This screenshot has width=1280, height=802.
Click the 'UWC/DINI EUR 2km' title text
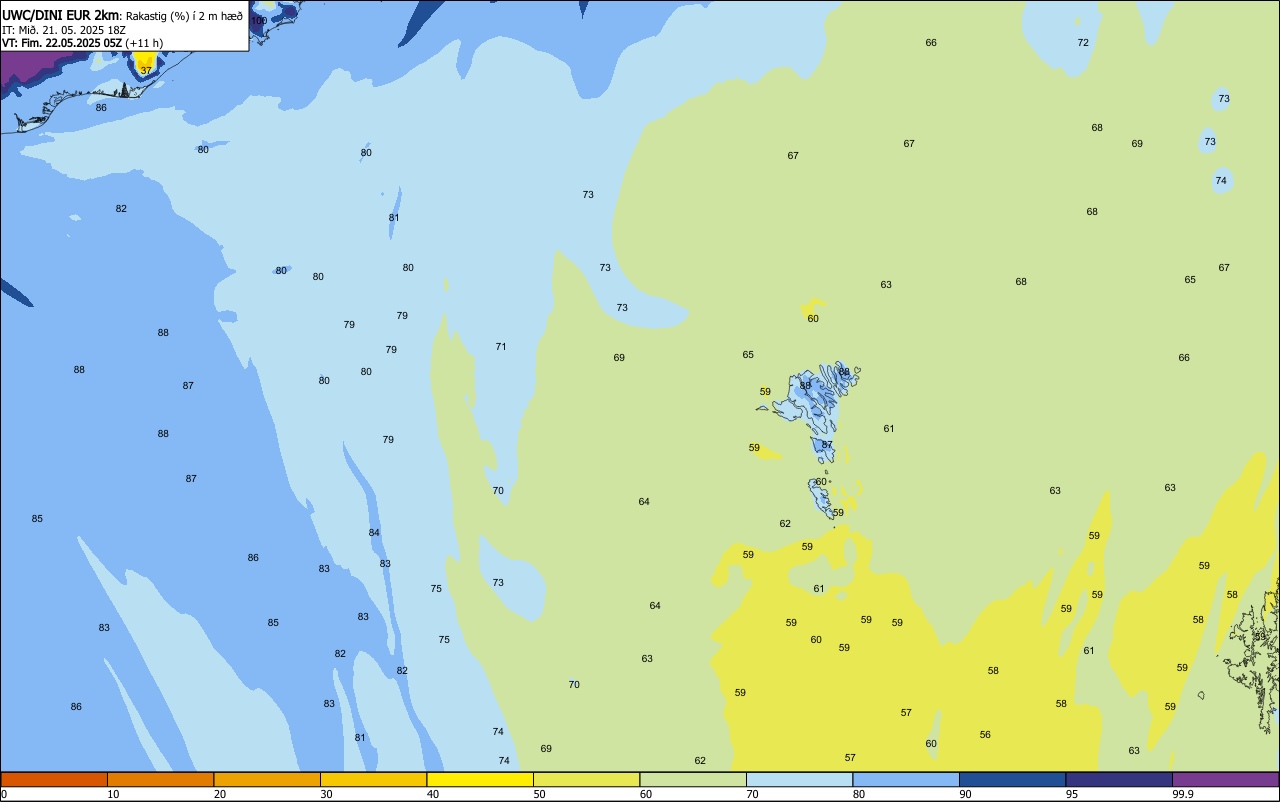click(60, 15)
